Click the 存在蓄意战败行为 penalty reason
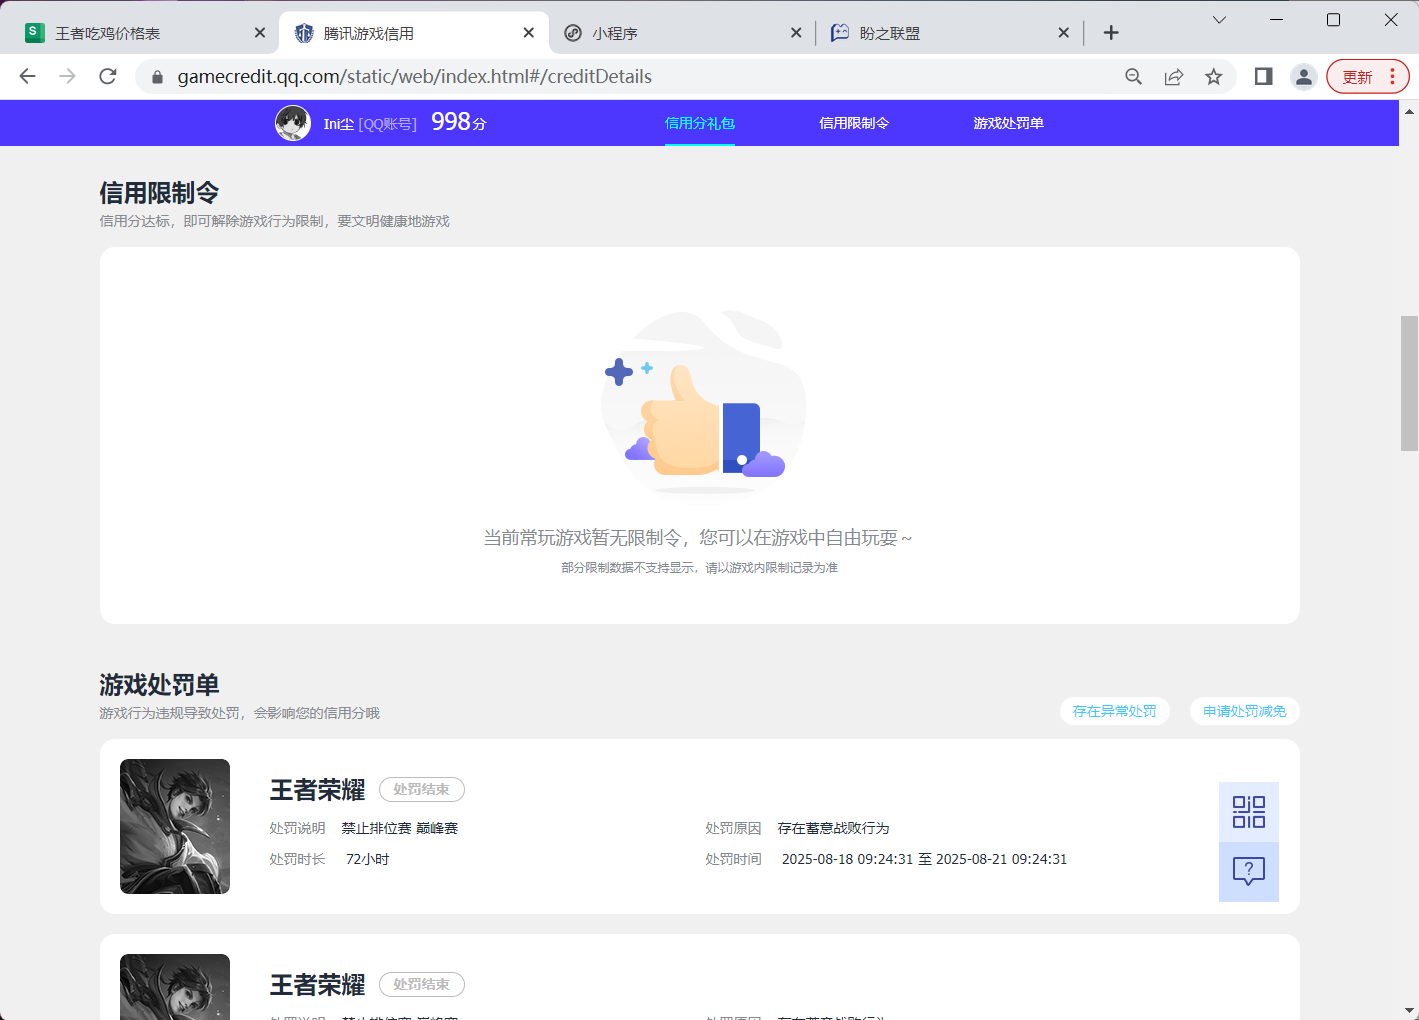This screenshot has height=1020, width=1419. click(833, 828)
